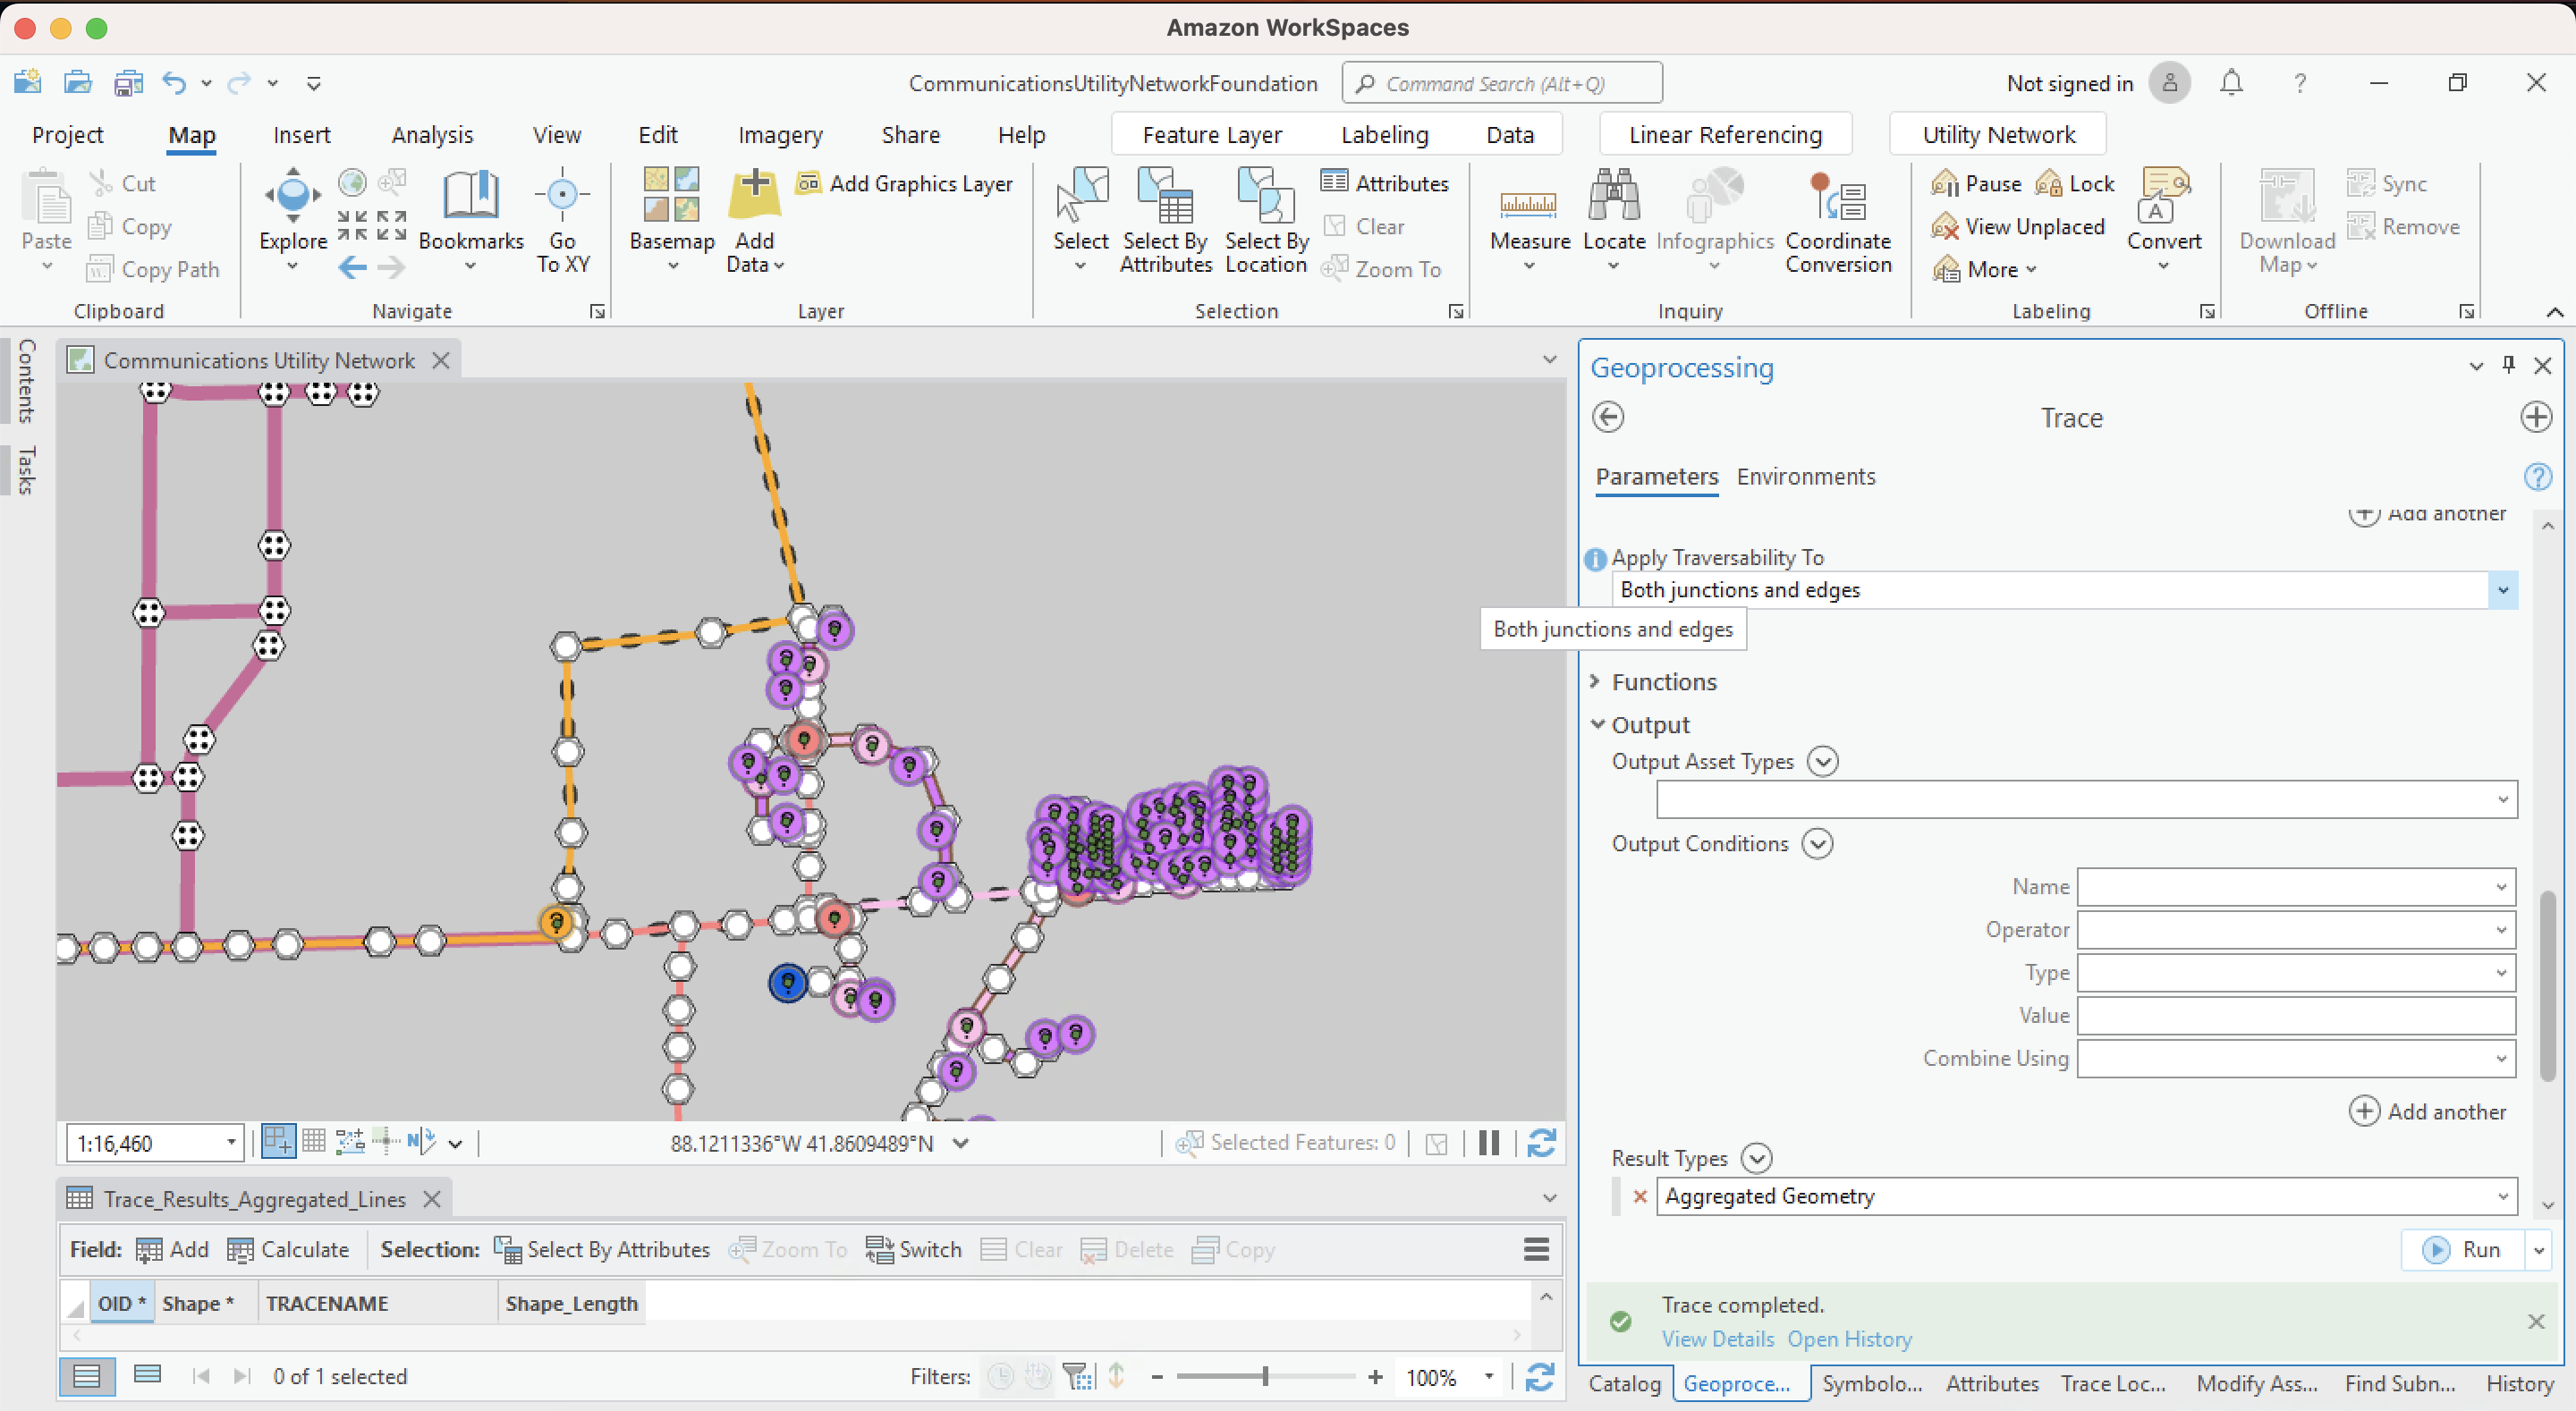This screenshot has width=2576, height=1411.
Task: Toggle the Output Asset Types input mode
Action: (1823, 761)
